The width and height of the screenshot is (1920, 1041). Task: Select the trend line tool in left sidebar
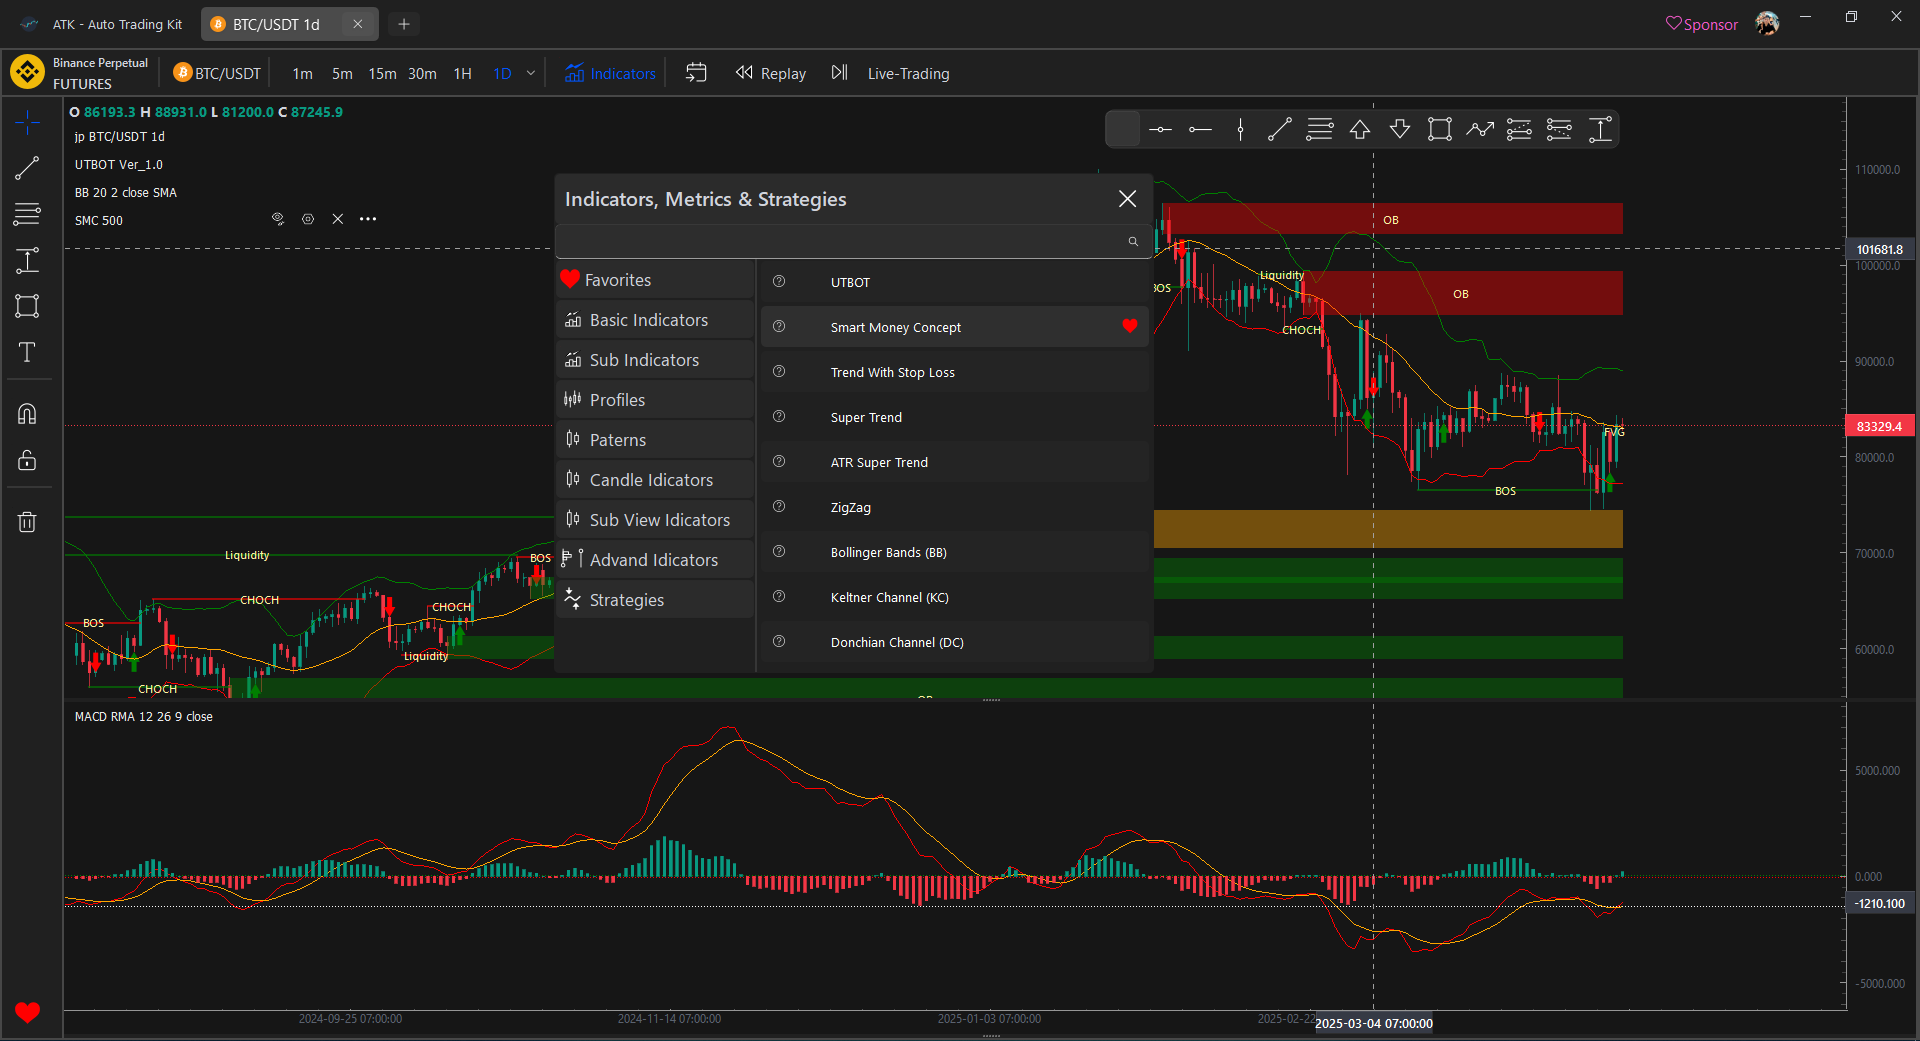point(27,168)
